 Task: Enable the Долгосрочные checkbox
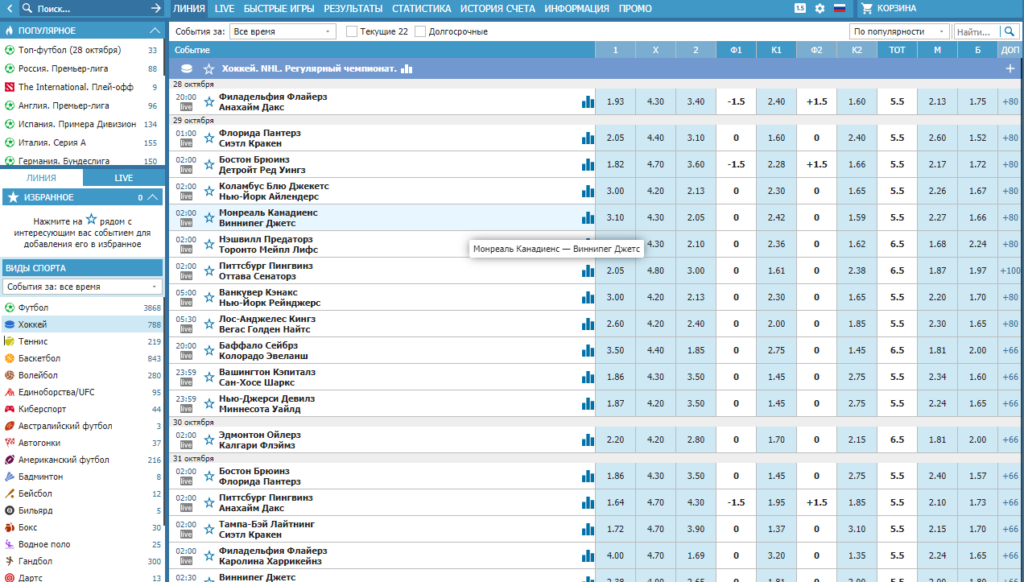[420, 31]
